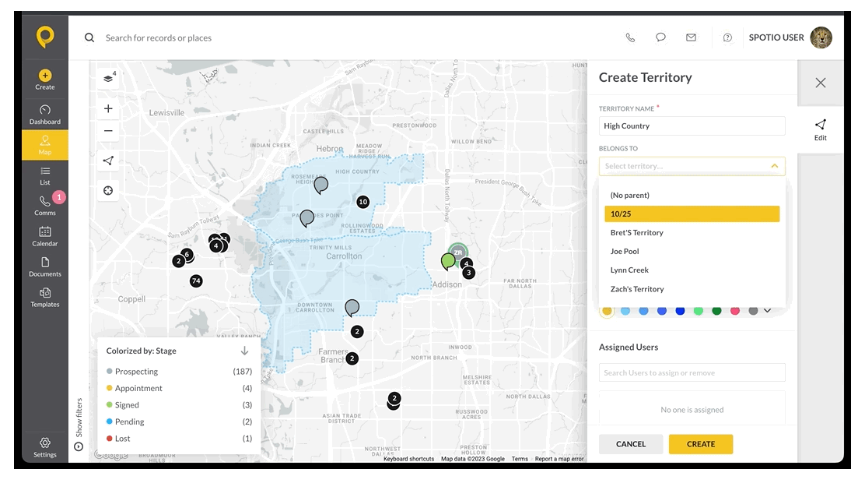Image resolution: width=866 pixels, height=478 pixels.
Task: Open the mail envelope icon in the top bar
Action: click(691, 38)
